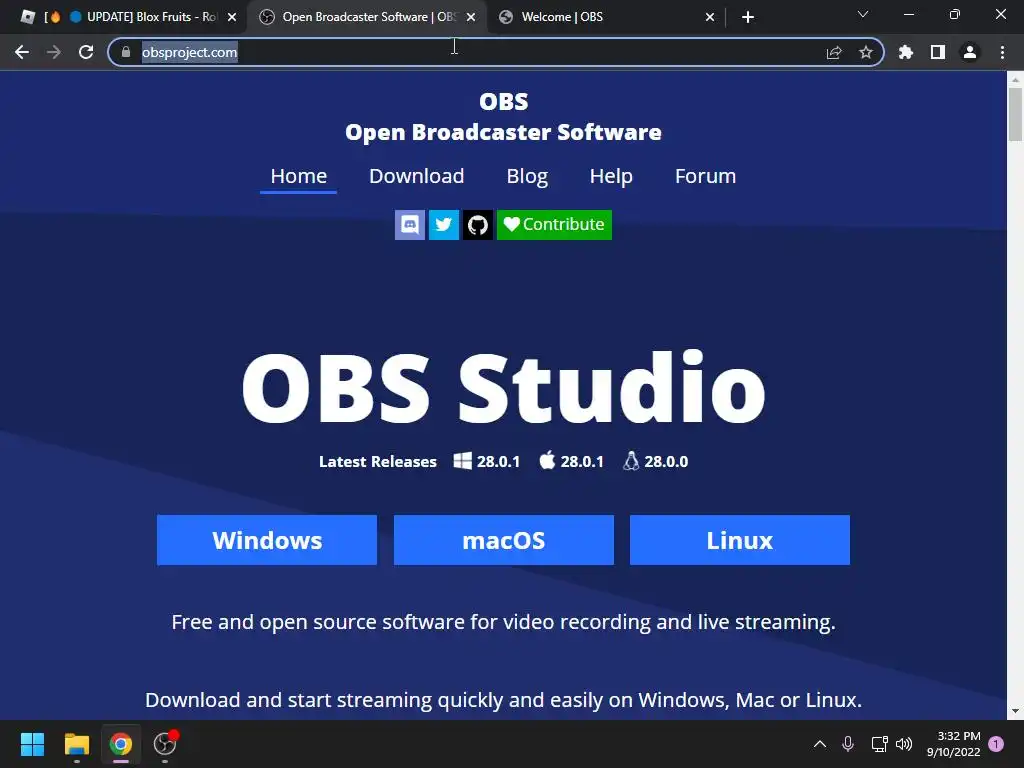Click the scrollbar down arrow
This screenshot has height=768, width=1024.
pyautogui.click(x=1015, y=711)
